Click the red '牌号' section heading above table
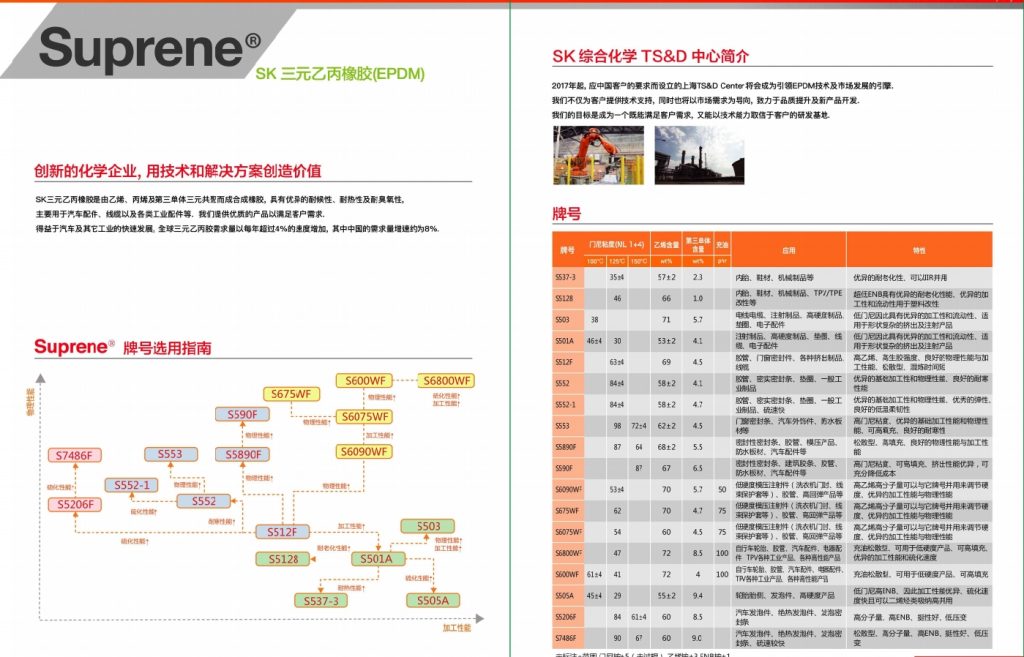The height and width of the screenshot is (657, 1024). (x=566, y=214)
